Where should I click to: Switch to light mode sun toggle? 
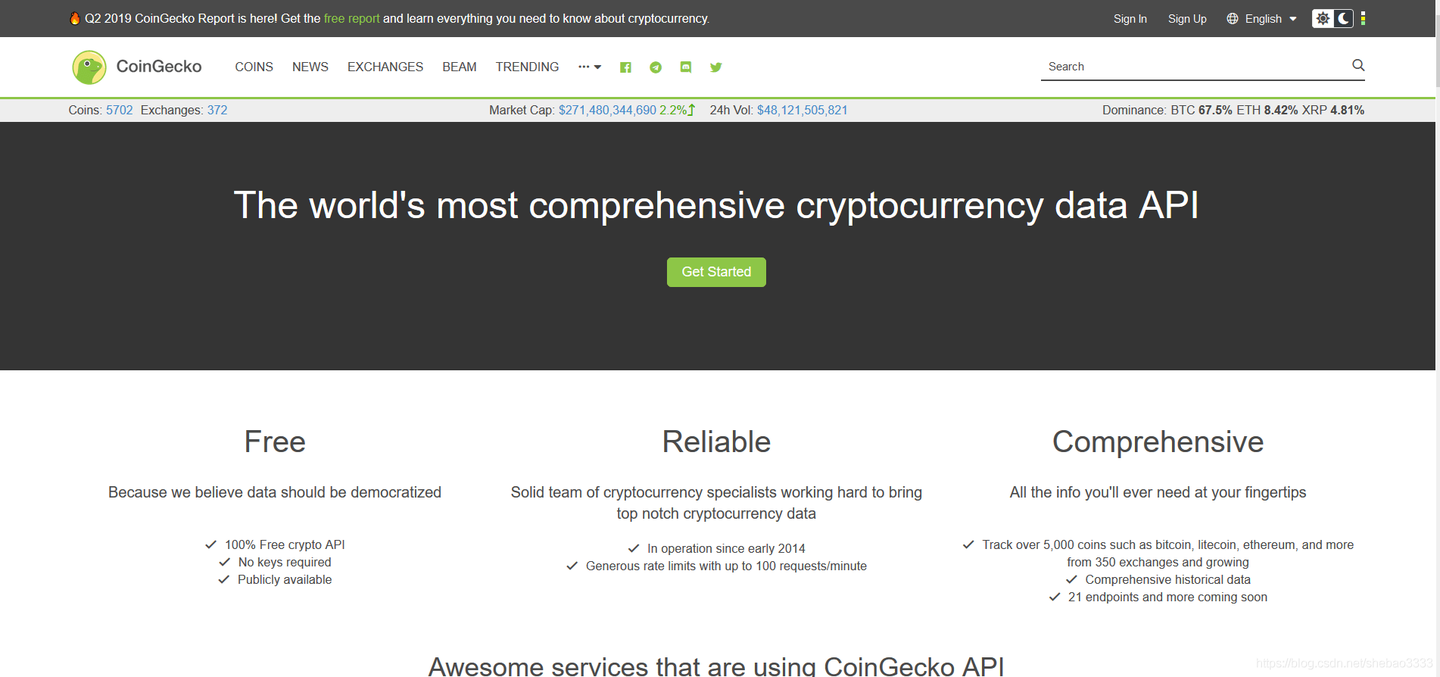click(x=1323, y=18)
